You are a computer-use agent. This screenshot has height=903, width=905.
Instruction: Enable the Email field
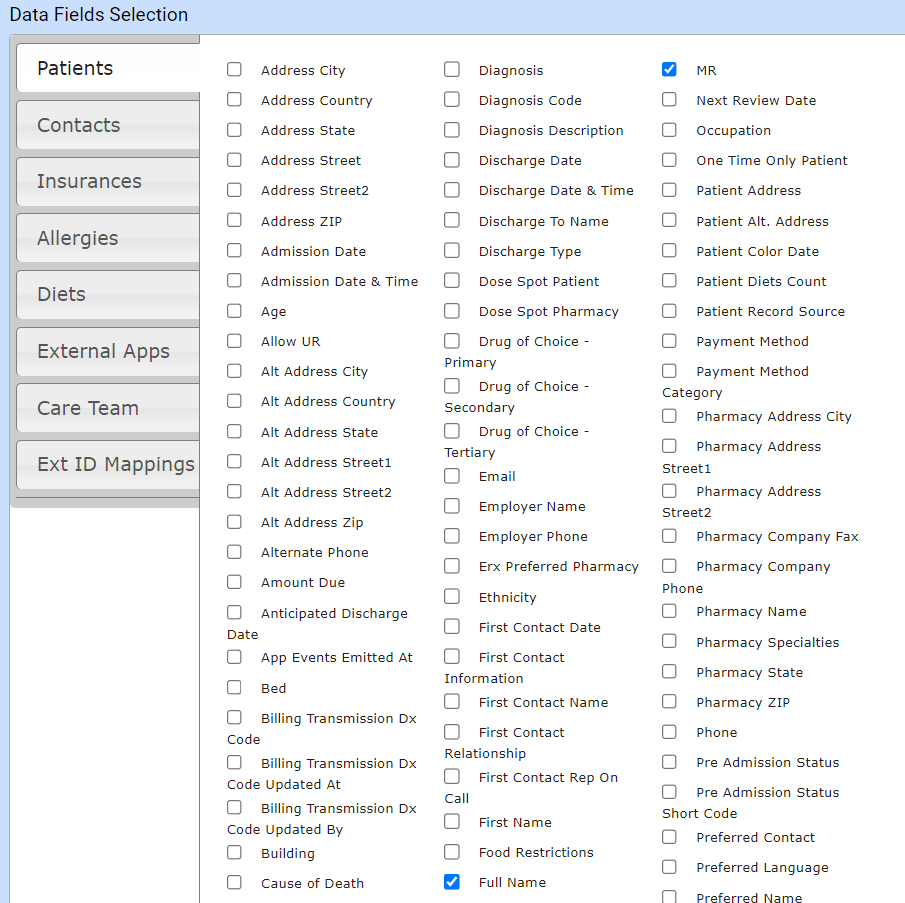point(452,475)
